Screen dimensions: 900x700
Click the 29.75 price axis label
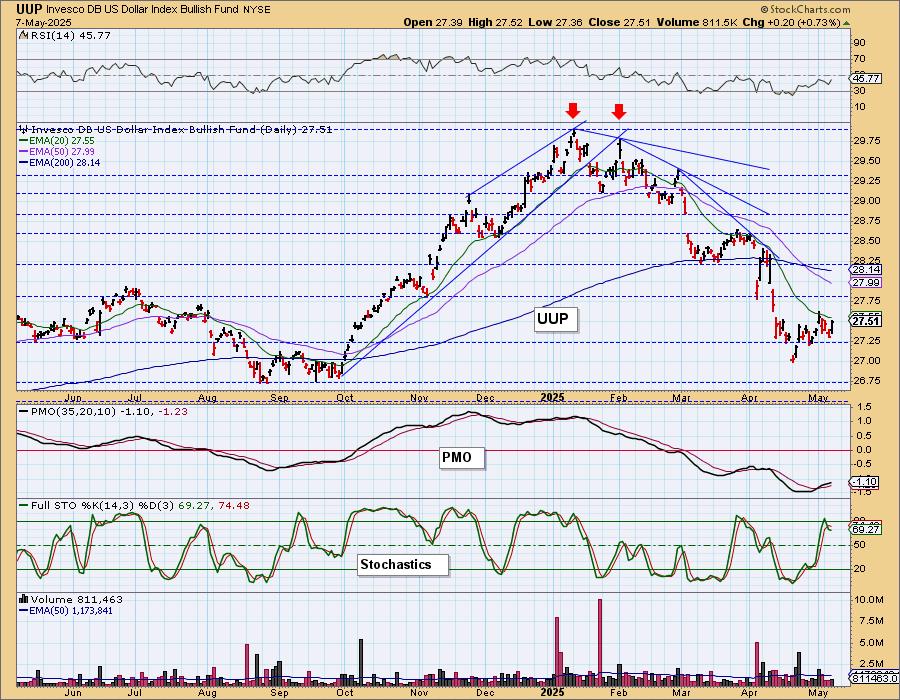866,141
